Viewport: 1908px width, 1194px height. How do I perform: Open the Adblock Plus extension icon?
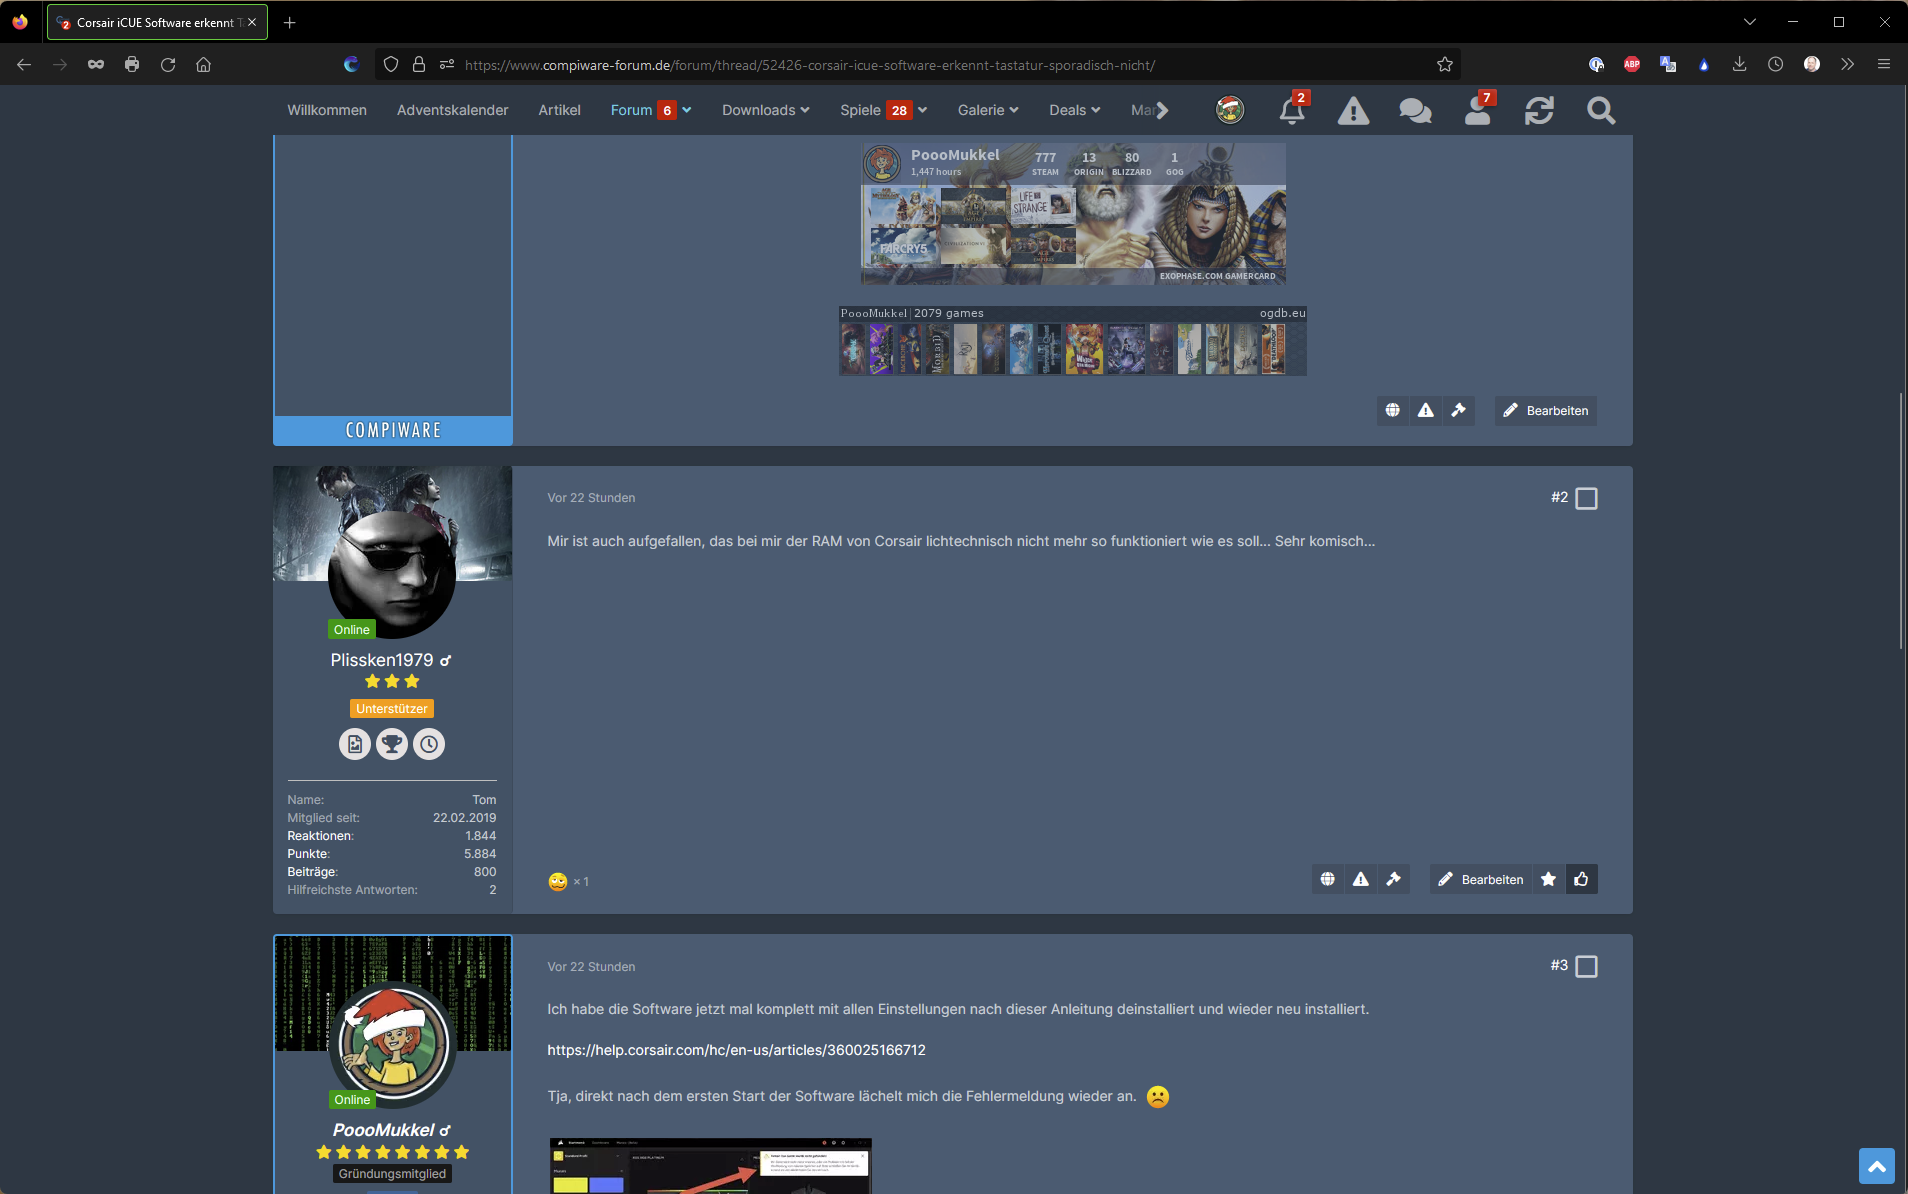click(x=1632, y=64)
